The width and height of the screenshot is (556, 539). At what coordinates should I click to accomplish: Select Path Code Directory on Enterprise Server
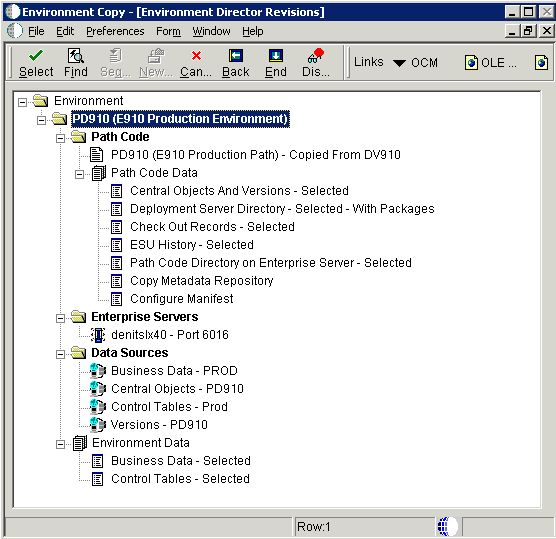[271, 263]
